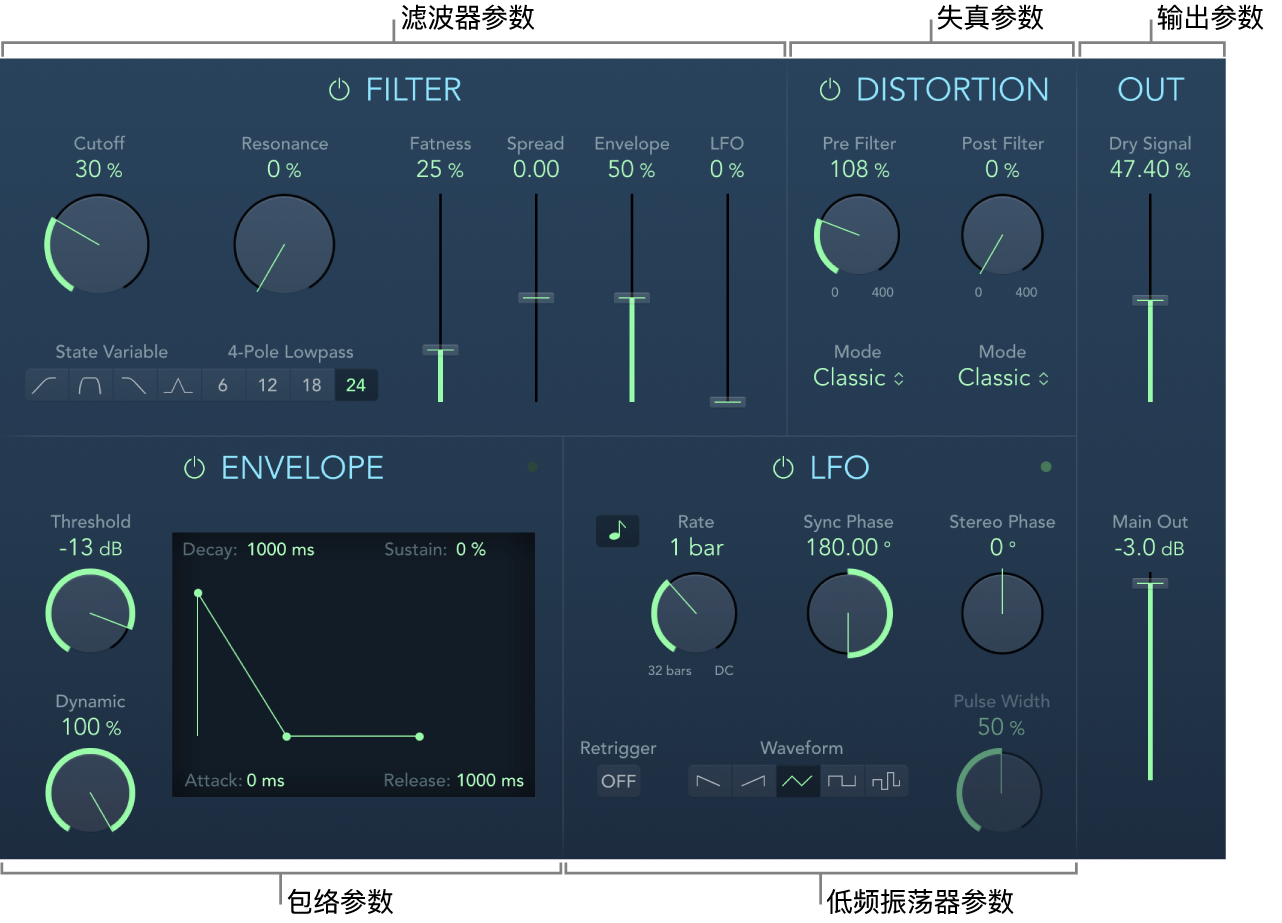Choose the 18 dB filter slope

point(312,385)
